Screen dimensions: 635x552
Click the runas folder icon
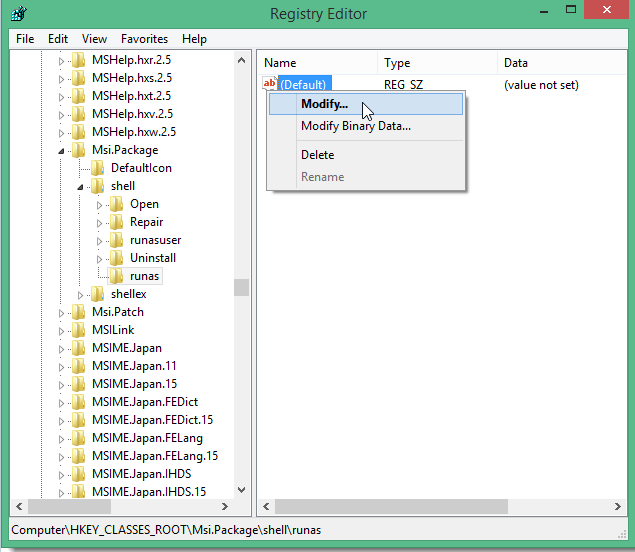click(x=116, y=276)
